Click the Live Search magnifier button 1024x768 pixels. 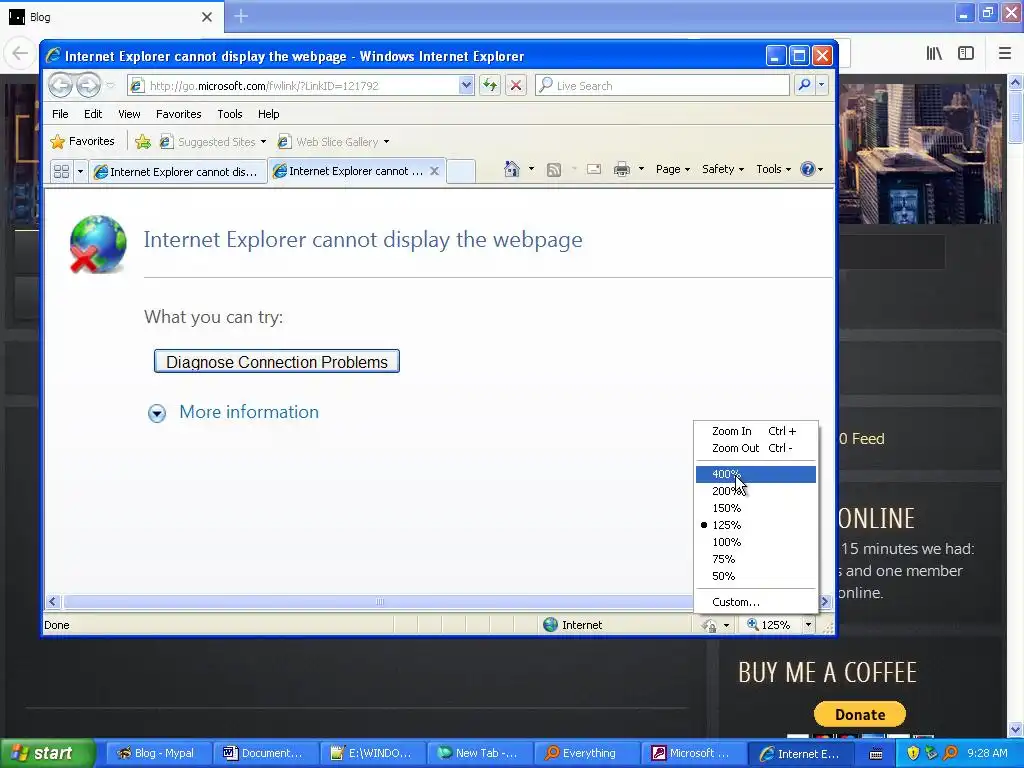(805, 85)
